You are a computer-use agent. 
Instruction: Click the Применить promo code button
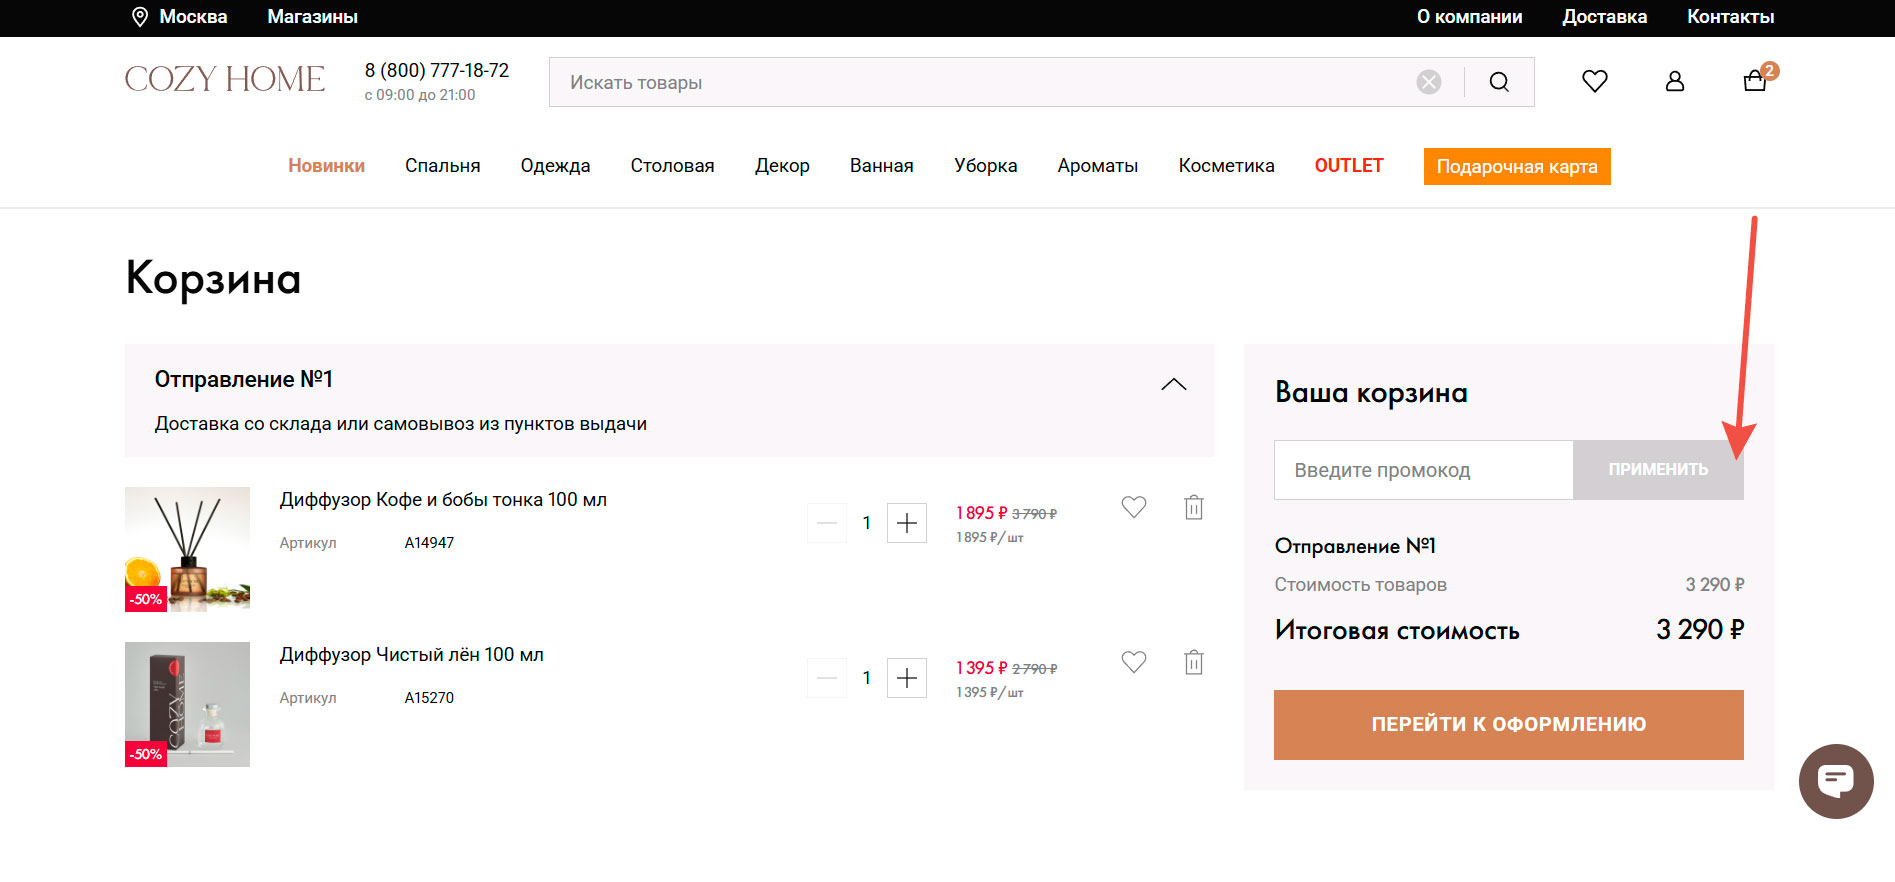1658,470
